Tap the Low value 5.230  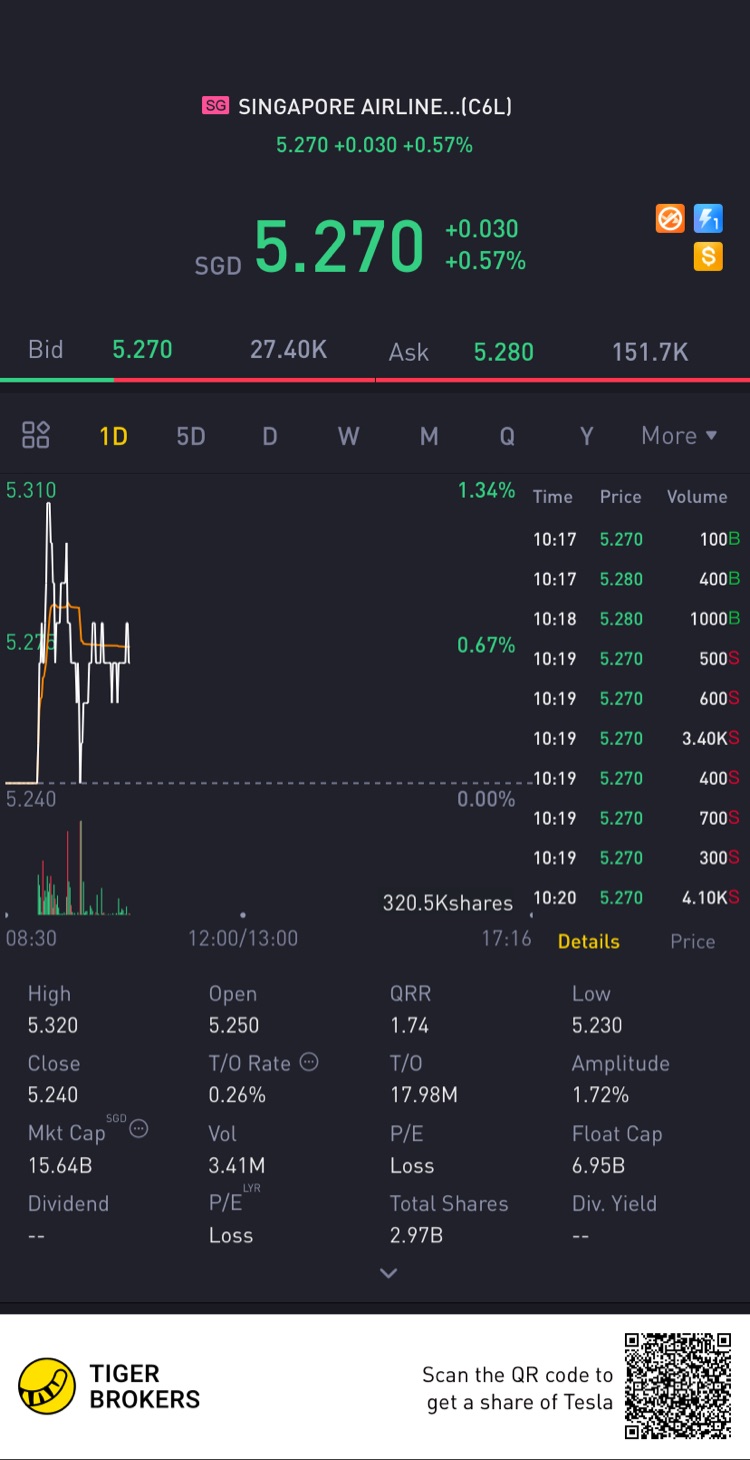point(597,1026)
